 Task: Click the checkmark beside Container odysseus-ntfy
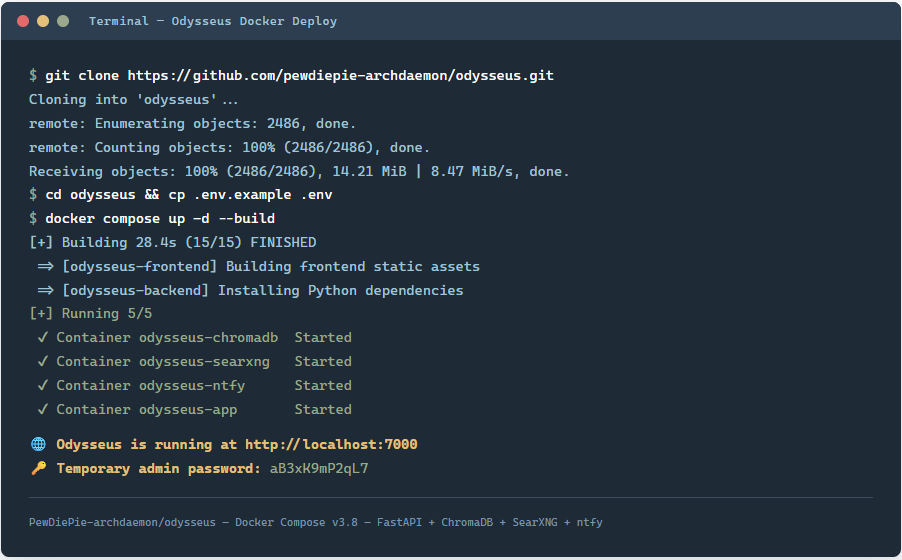43,386
